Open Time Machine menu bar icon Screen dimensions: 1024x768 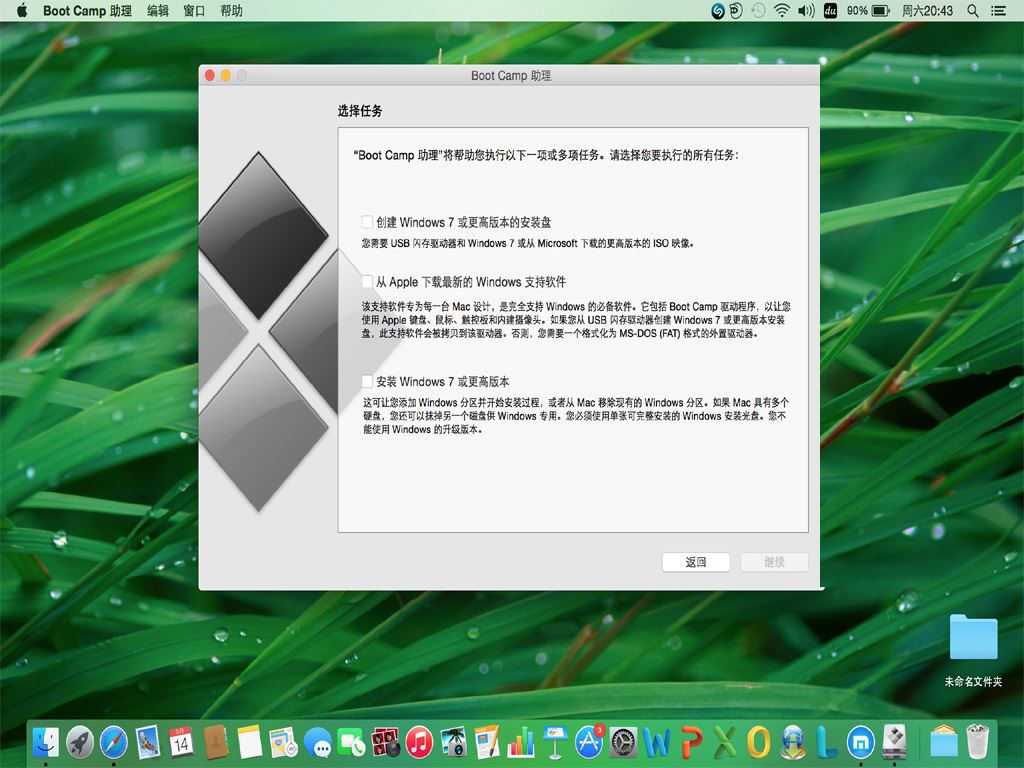(758, 10)
